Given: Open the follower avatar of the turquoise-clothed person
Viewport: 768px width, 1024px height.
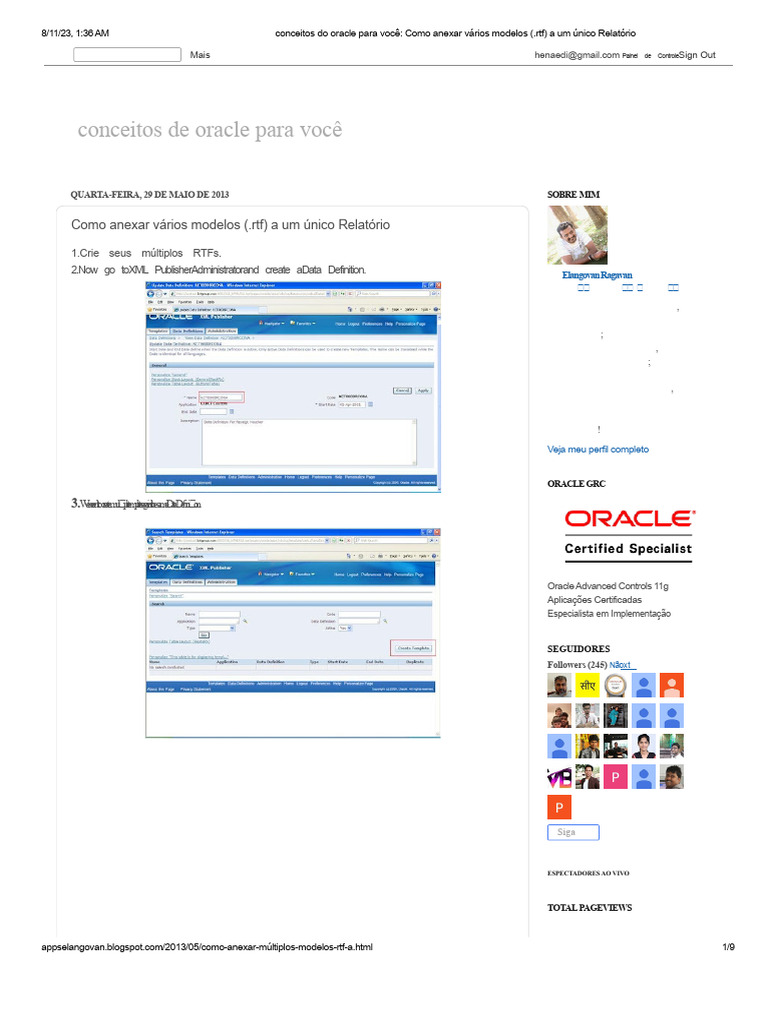Looking at the screenshot, I should point(615,716).
